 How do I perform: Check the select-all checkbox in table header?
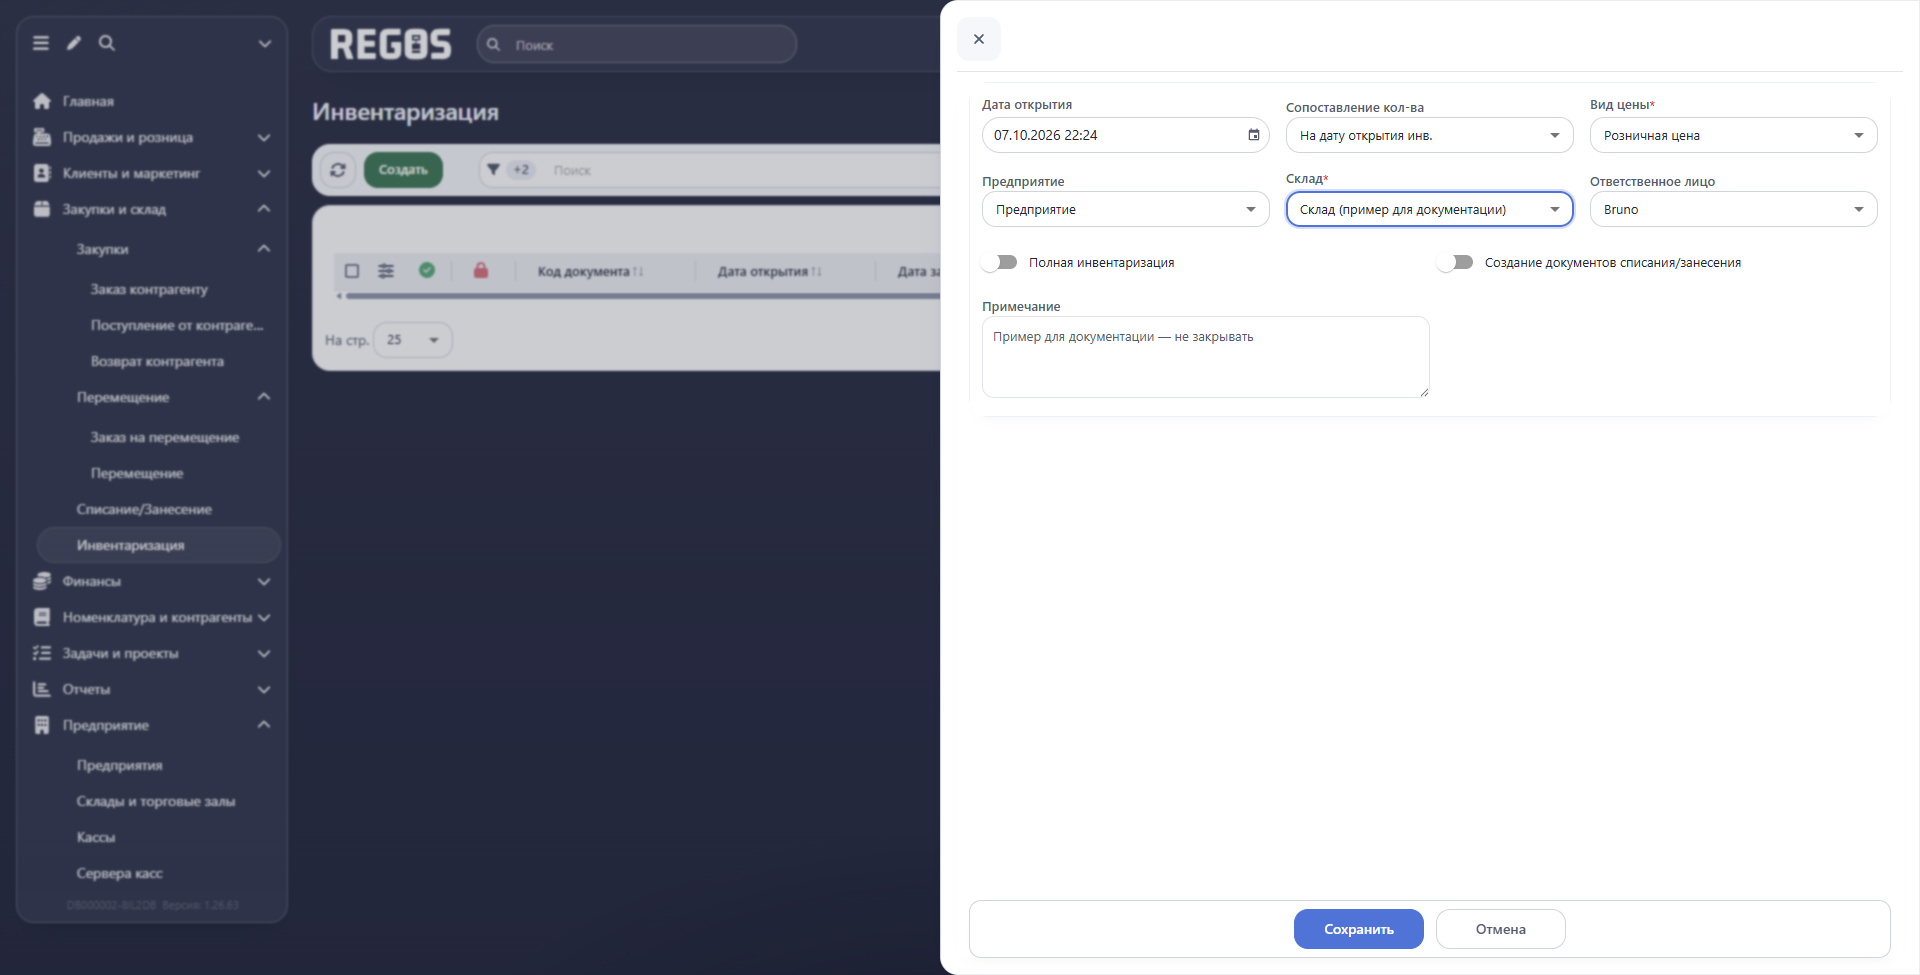tap(352, 271)
